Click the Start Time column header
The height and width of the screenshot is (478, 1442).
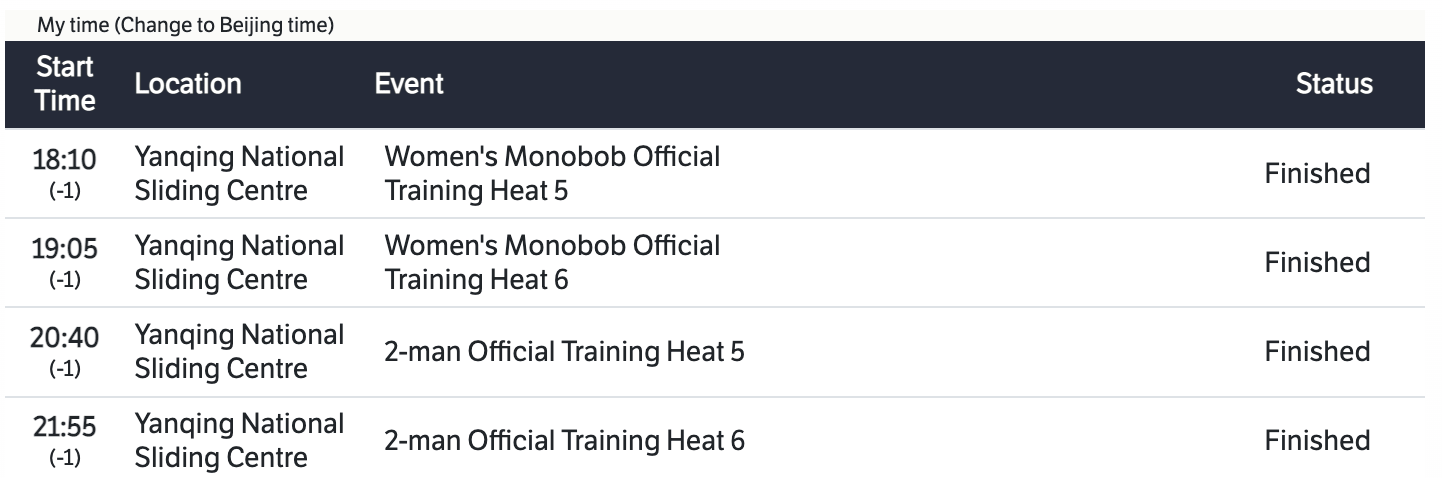point(66,84)
